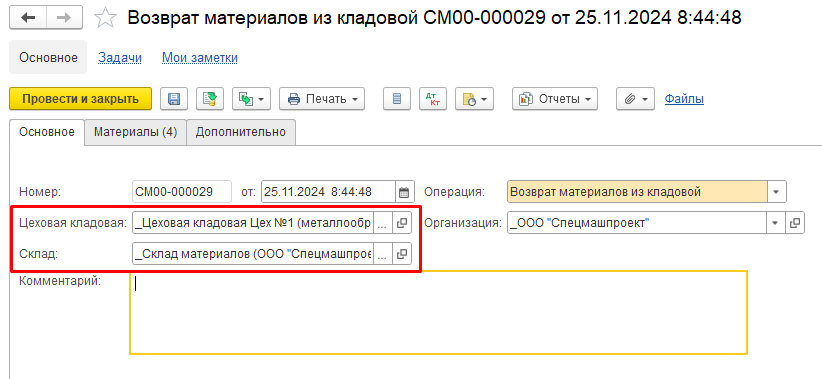Viewport: 822px width, 379px height.
Task: Open the paperclip attachments dropdown
Action: 635,99
